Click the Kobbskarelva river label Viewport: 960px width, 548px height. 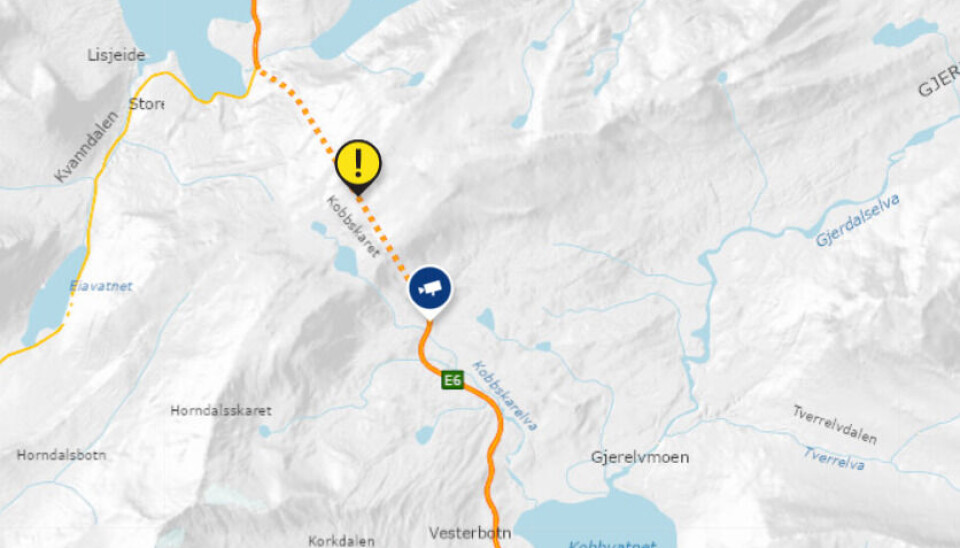coord(505,396)
